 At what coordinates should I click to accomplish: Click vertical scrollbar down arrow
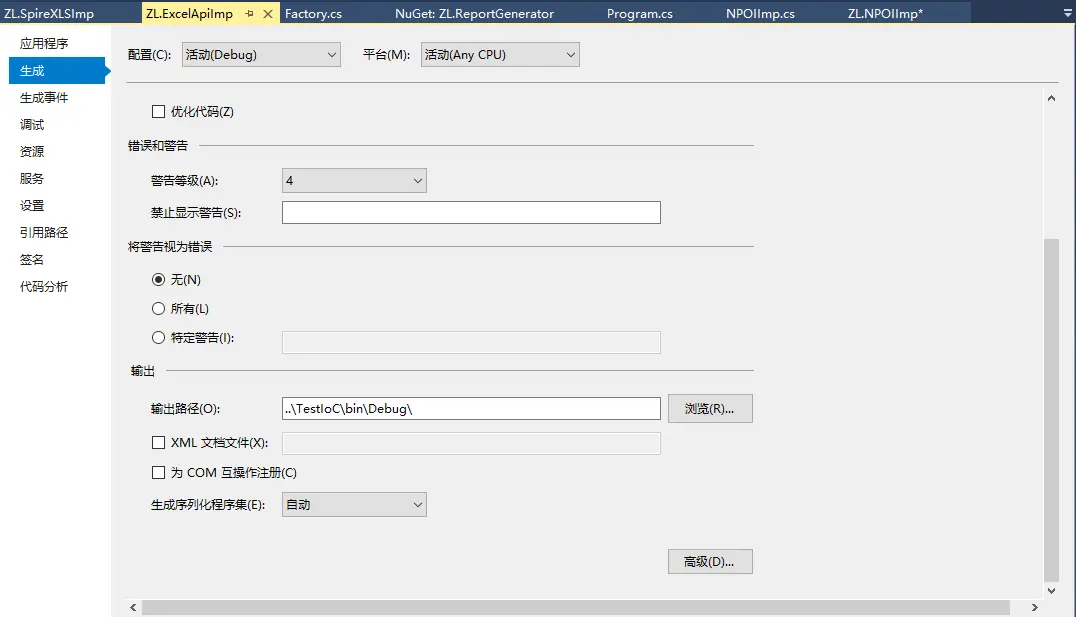click(x=1050, y=591)
